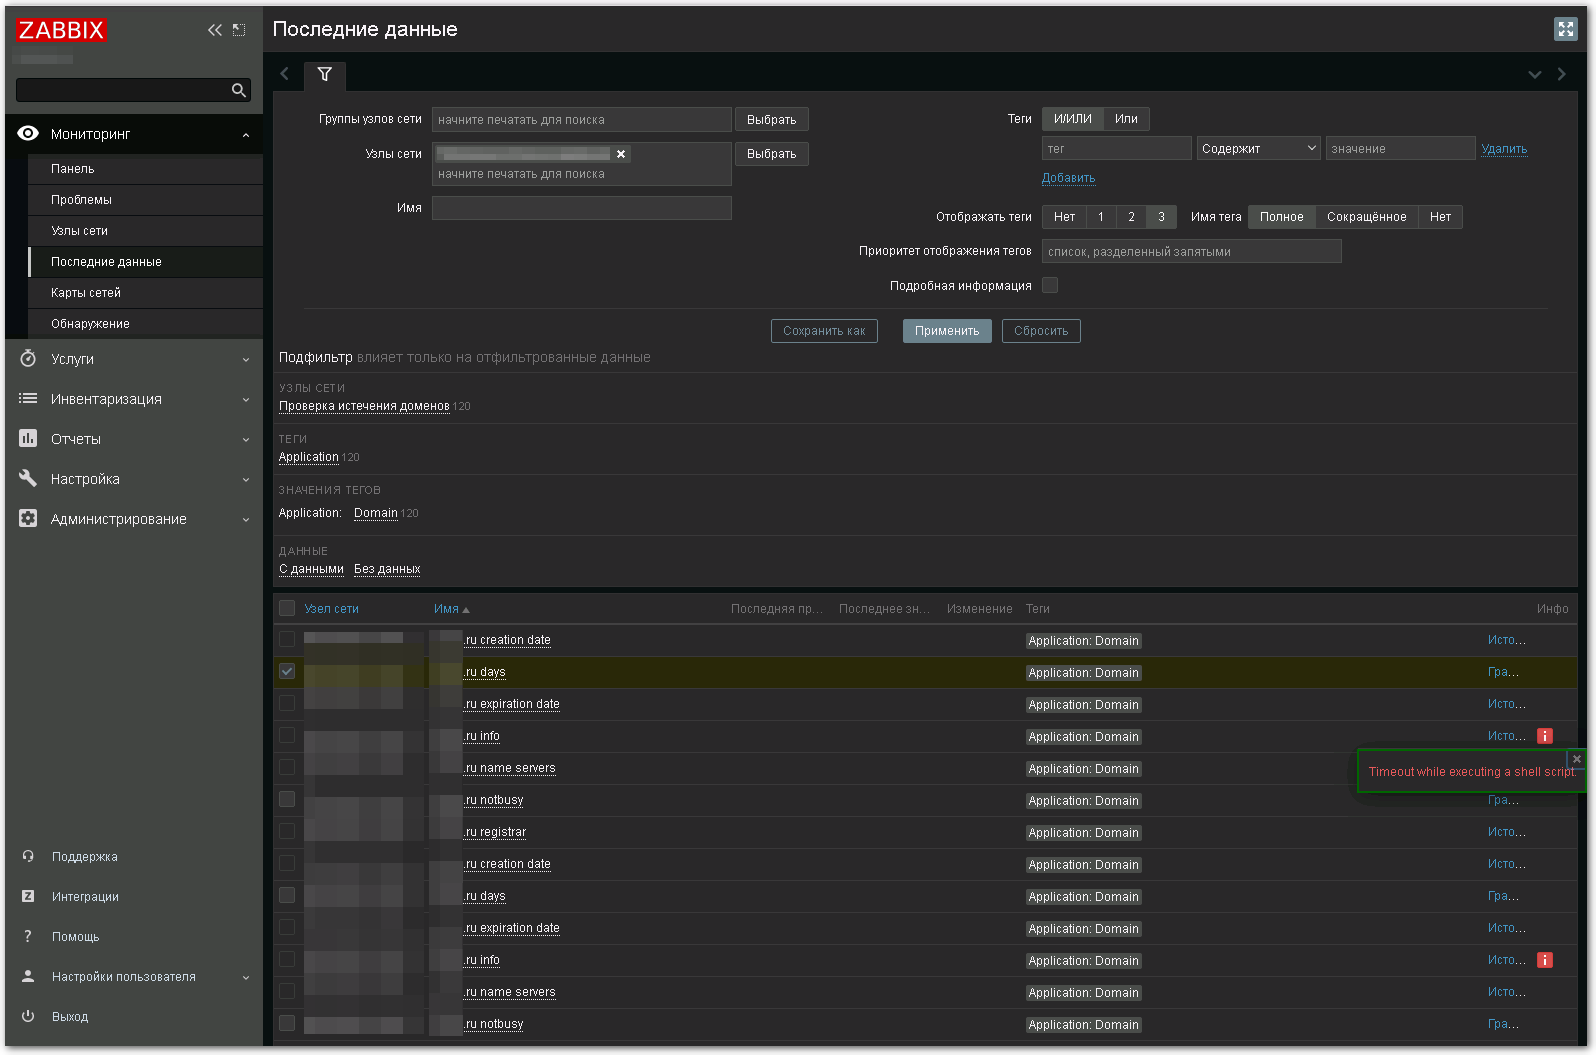Viewport: 1596px width, 1055px height.
Task: Sort by name using the arrow indicator
Action: [466, 609]
